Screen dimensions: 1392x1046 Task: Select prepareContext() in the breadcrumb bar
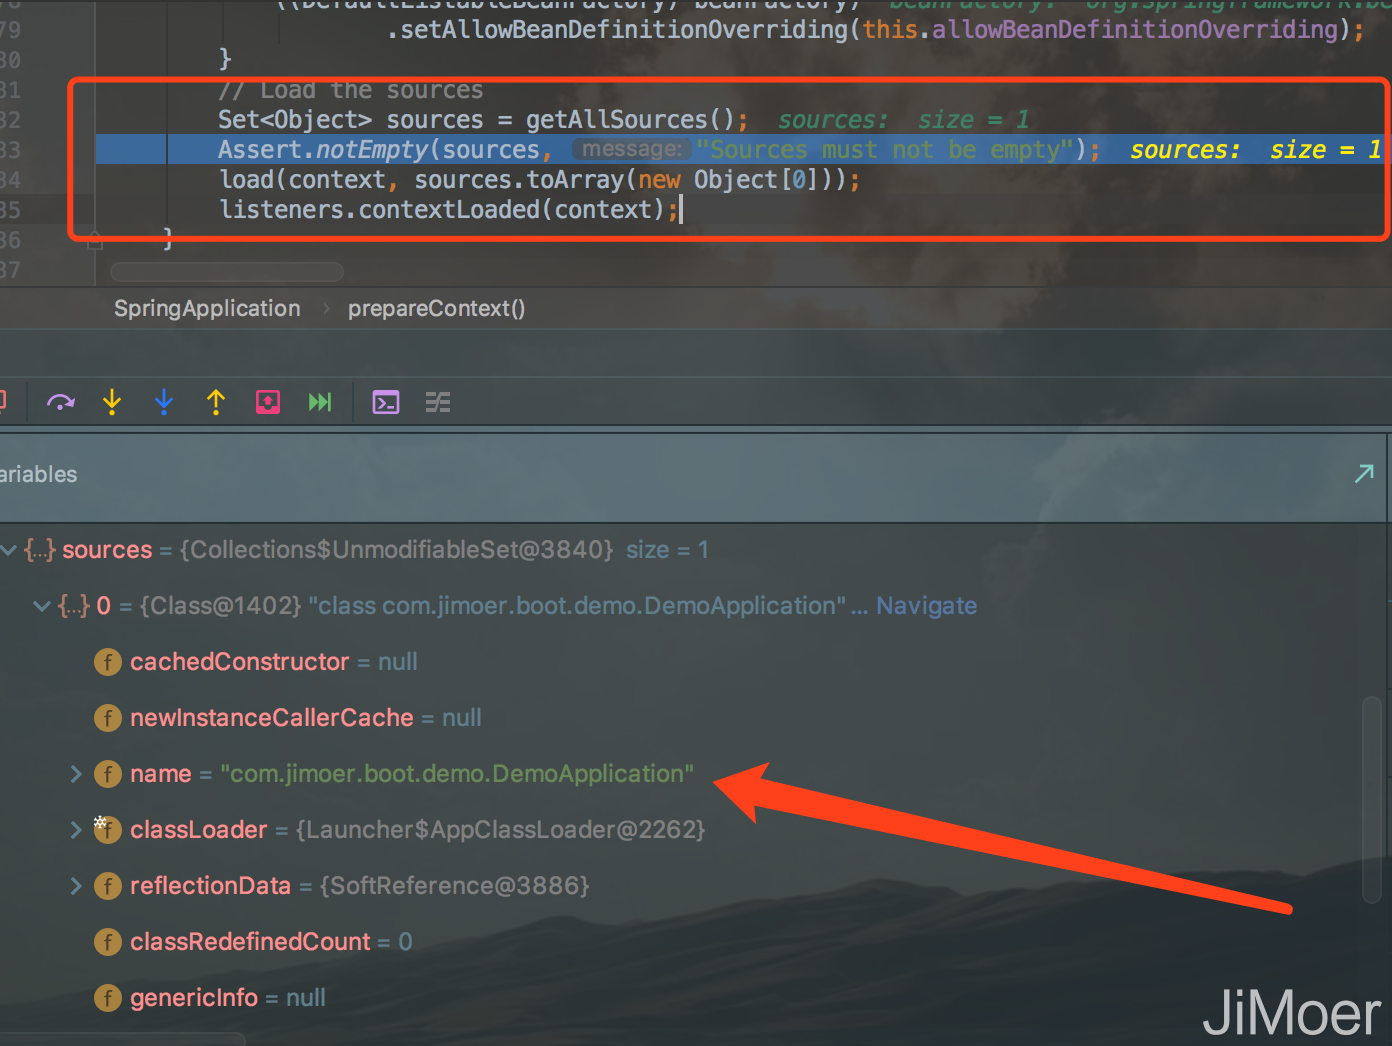[436, 308]
